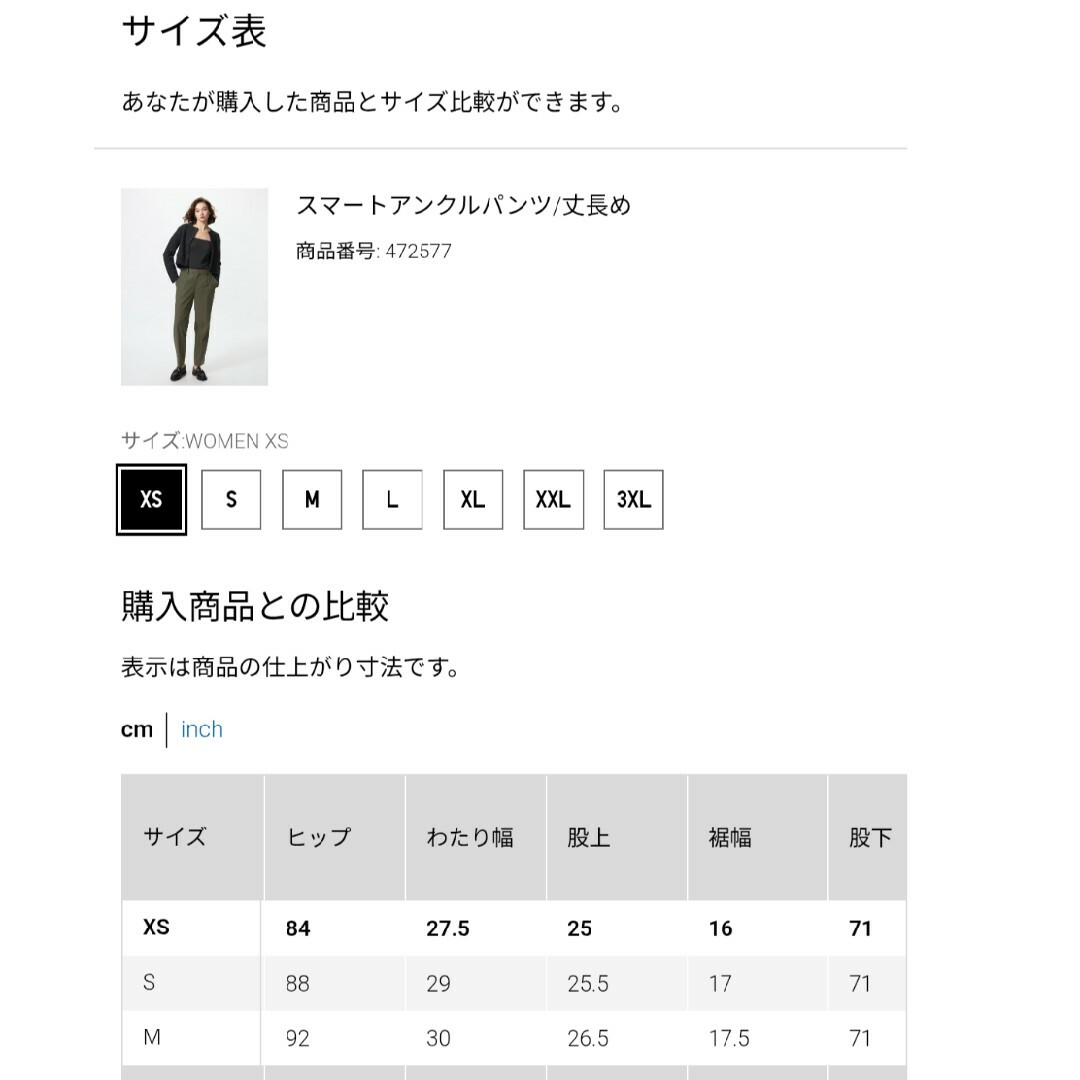This screenshot has height=1080, width=1080.
Task: Pick the 3XL size option
Action: click(x=634, y=499)
